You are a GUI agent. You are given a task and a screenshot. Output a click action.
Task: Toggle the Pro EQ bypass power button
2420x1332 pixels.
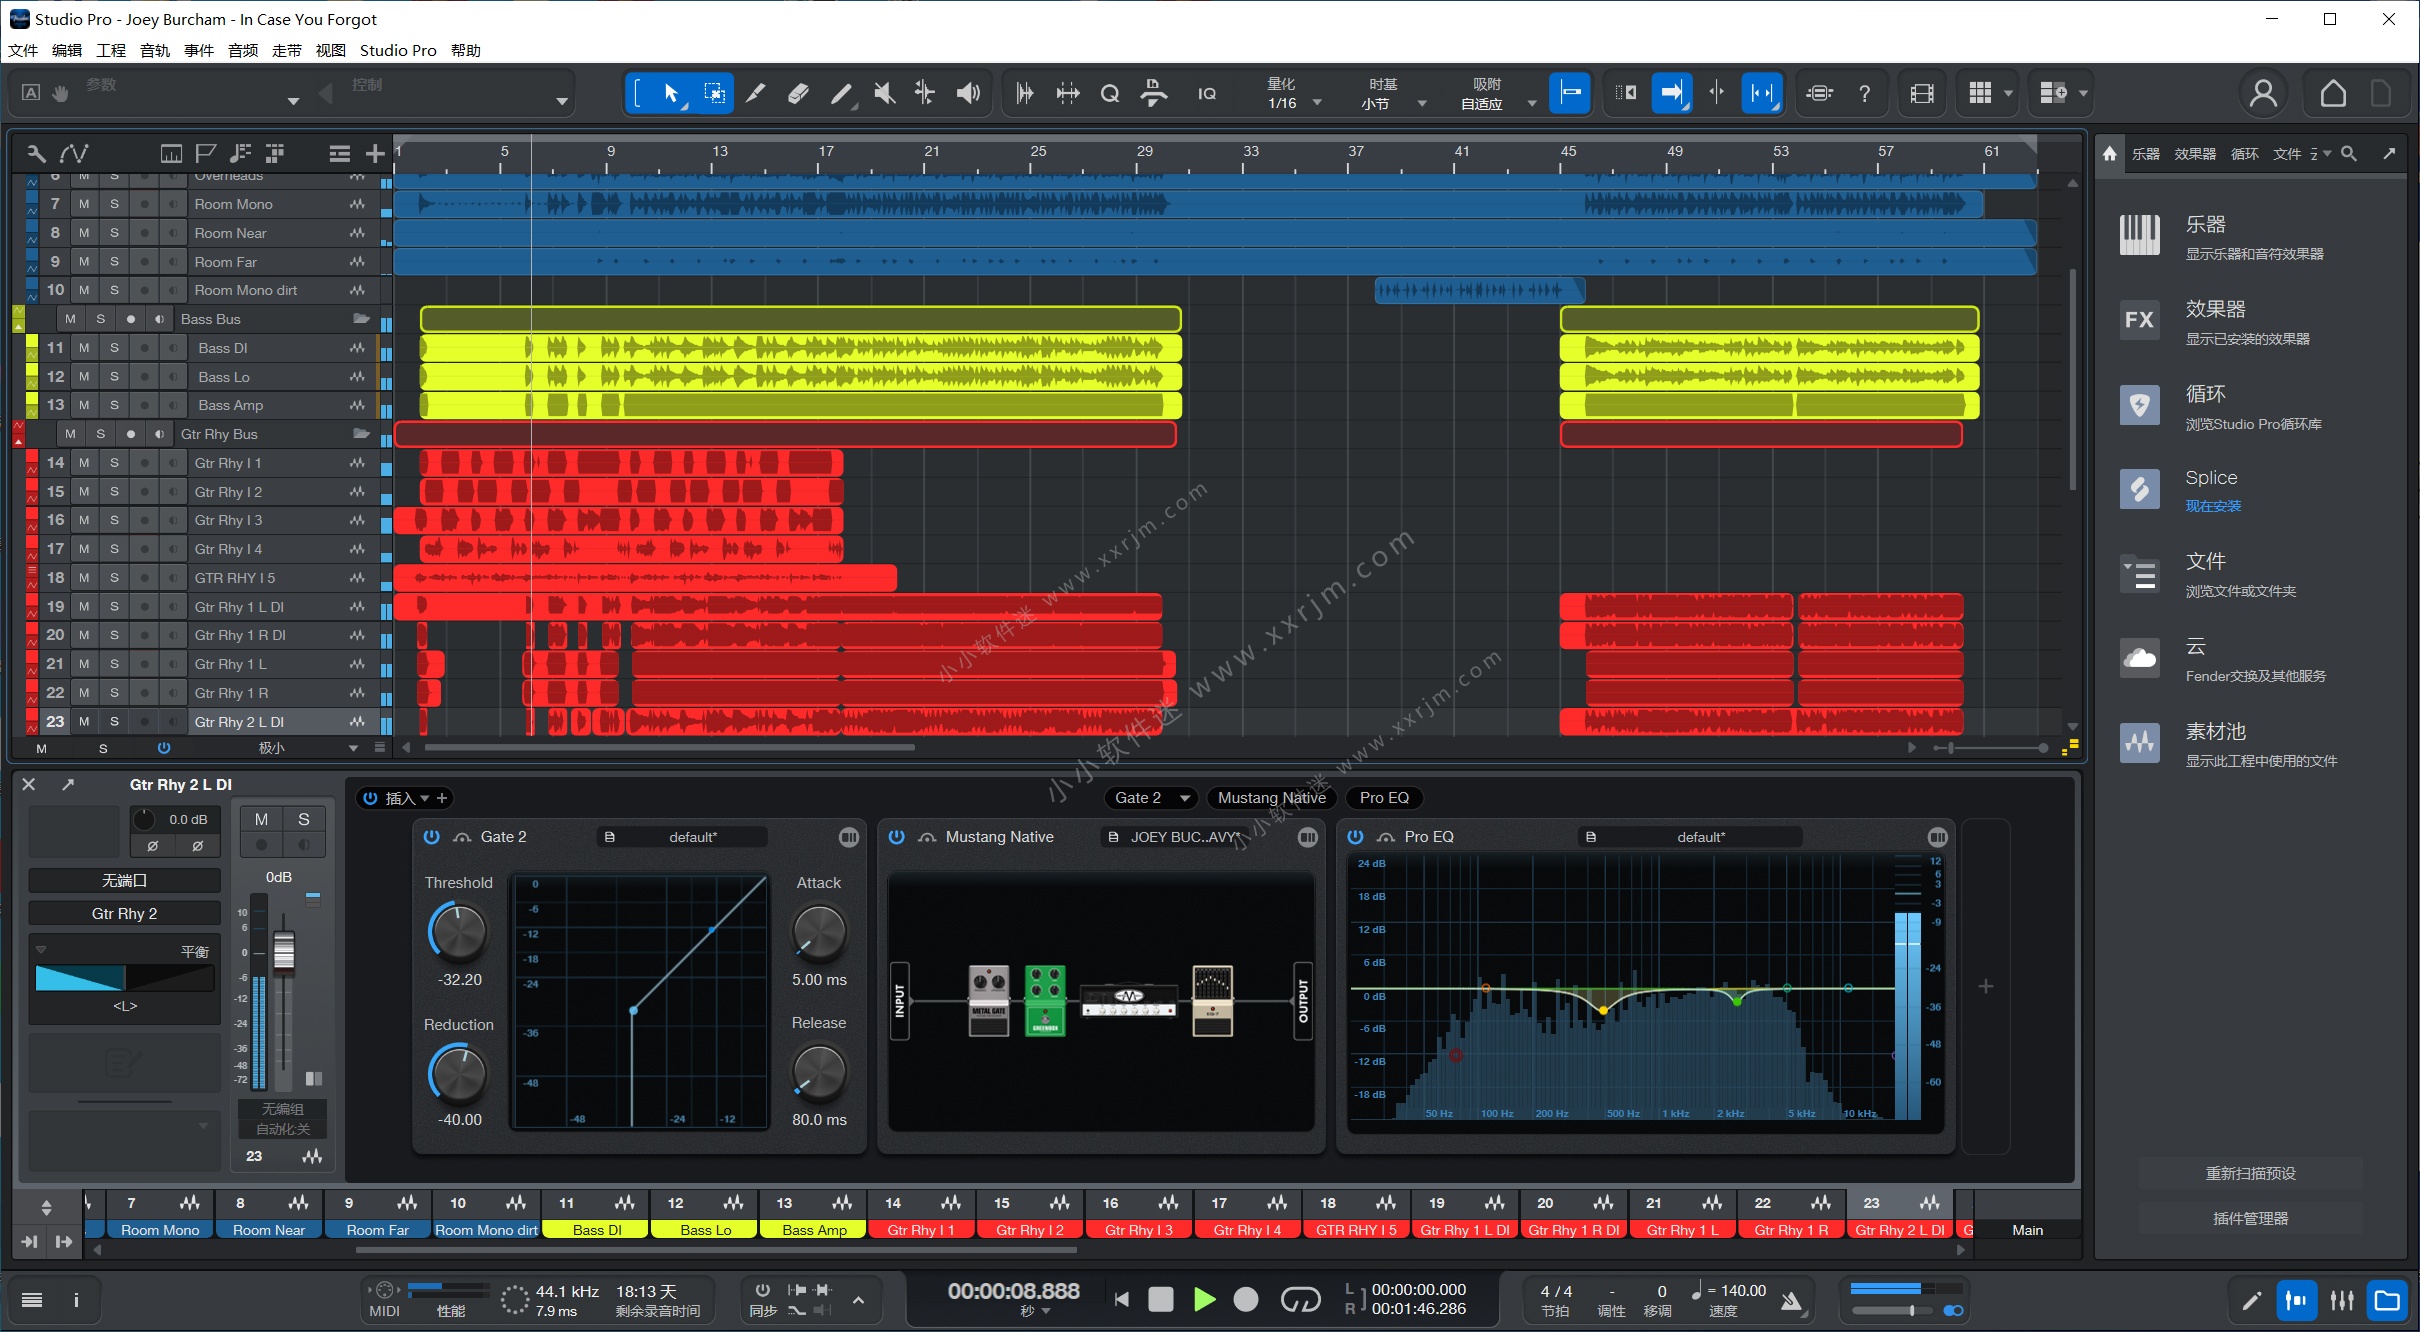coord(1355,836)
